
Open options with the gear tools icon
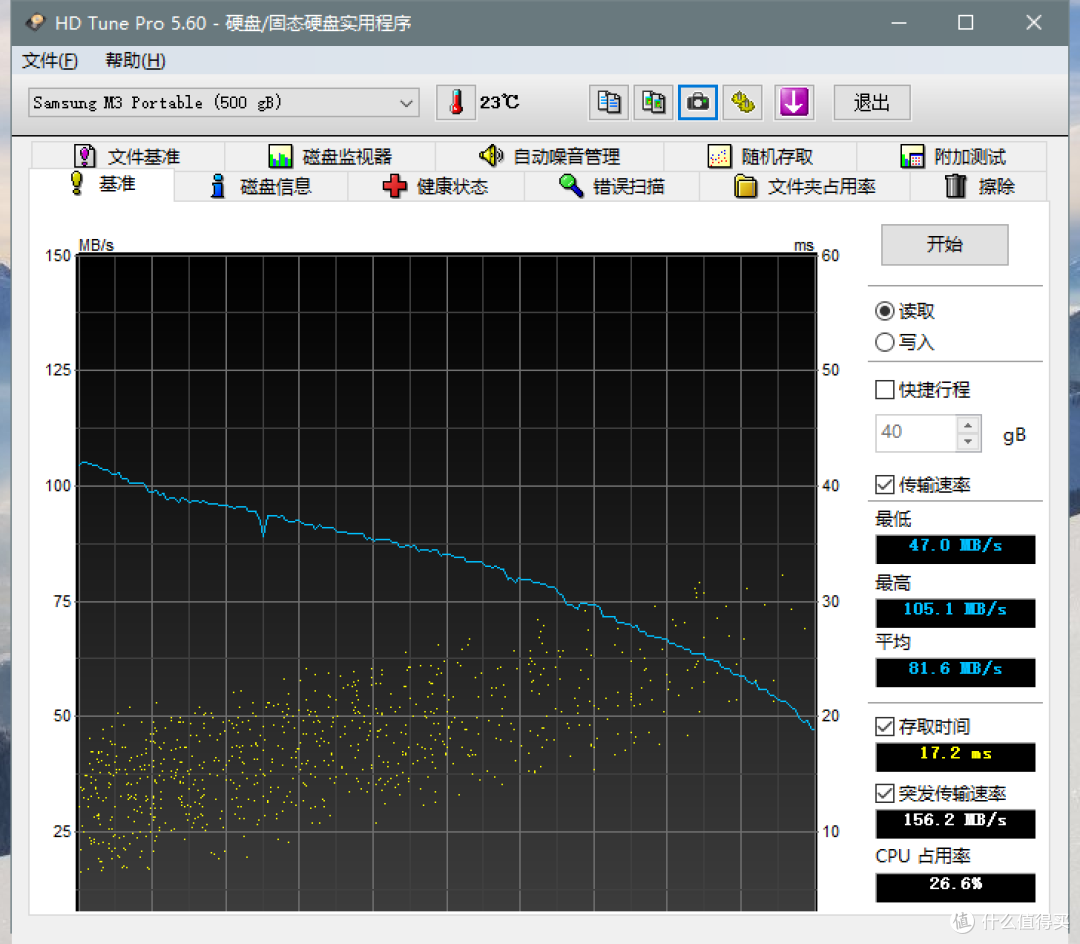742,103
